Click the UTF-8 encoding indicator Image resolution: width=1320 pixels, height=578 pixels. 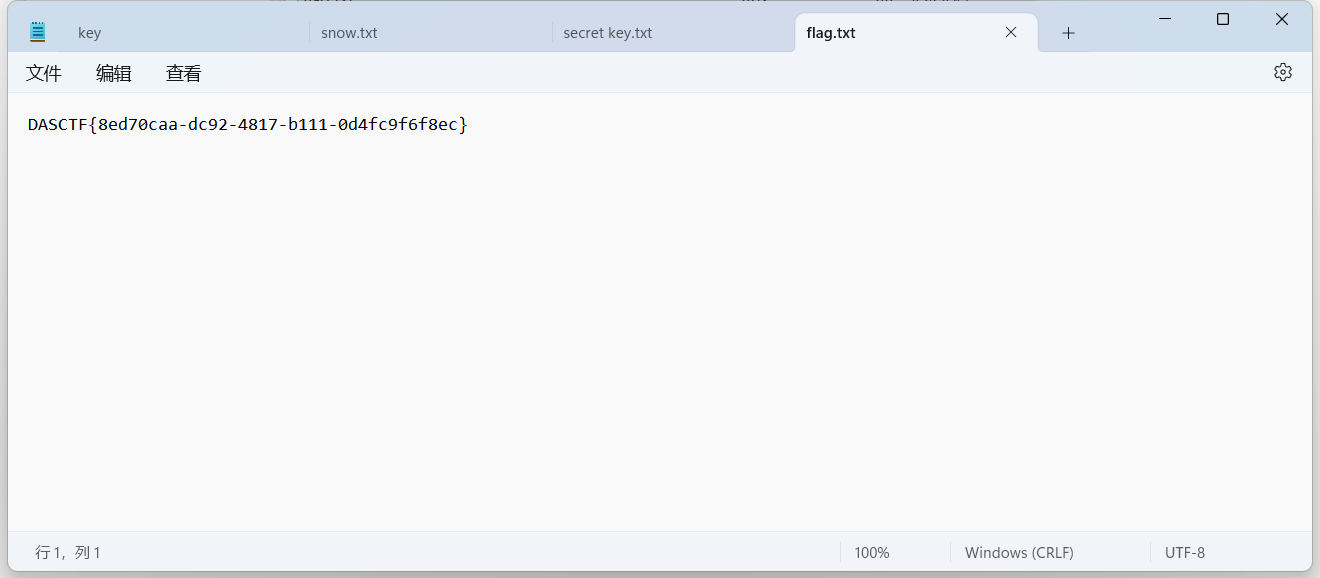1185,552
